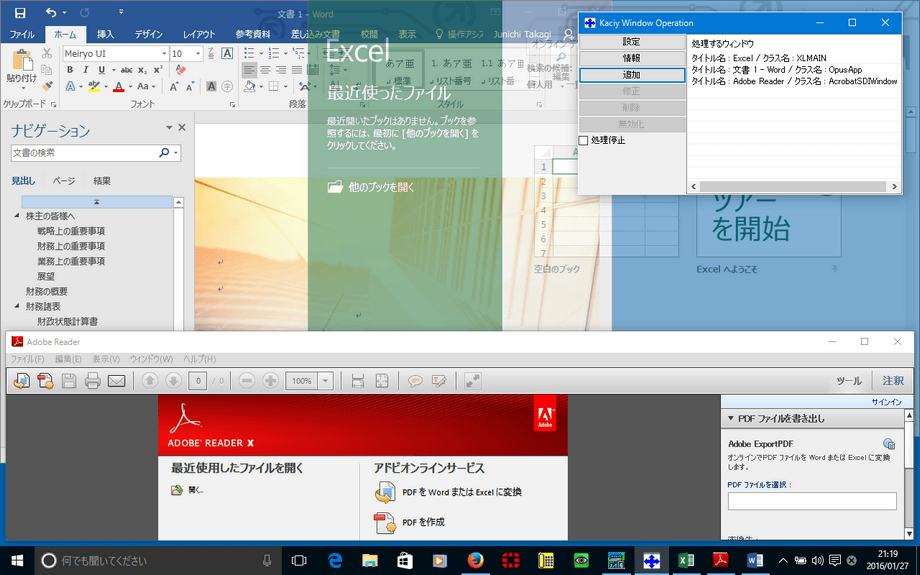
Task: Open ファイル(F) menu in Adobe Reader
Action: 27,358
